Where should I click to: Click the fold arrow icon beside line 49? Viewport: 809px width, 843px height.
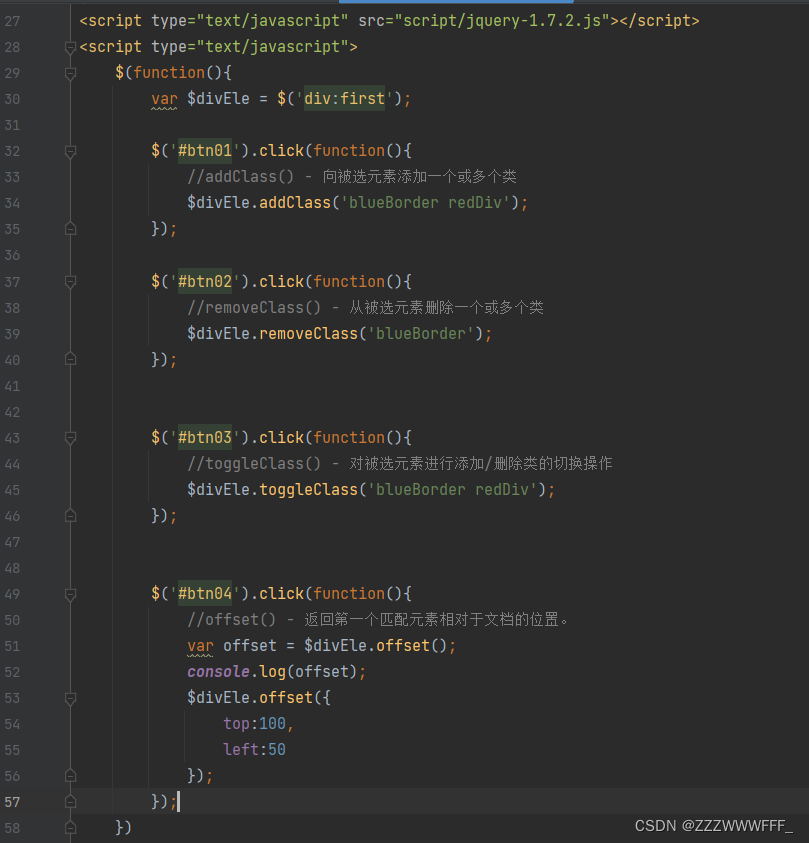[70, 593]
